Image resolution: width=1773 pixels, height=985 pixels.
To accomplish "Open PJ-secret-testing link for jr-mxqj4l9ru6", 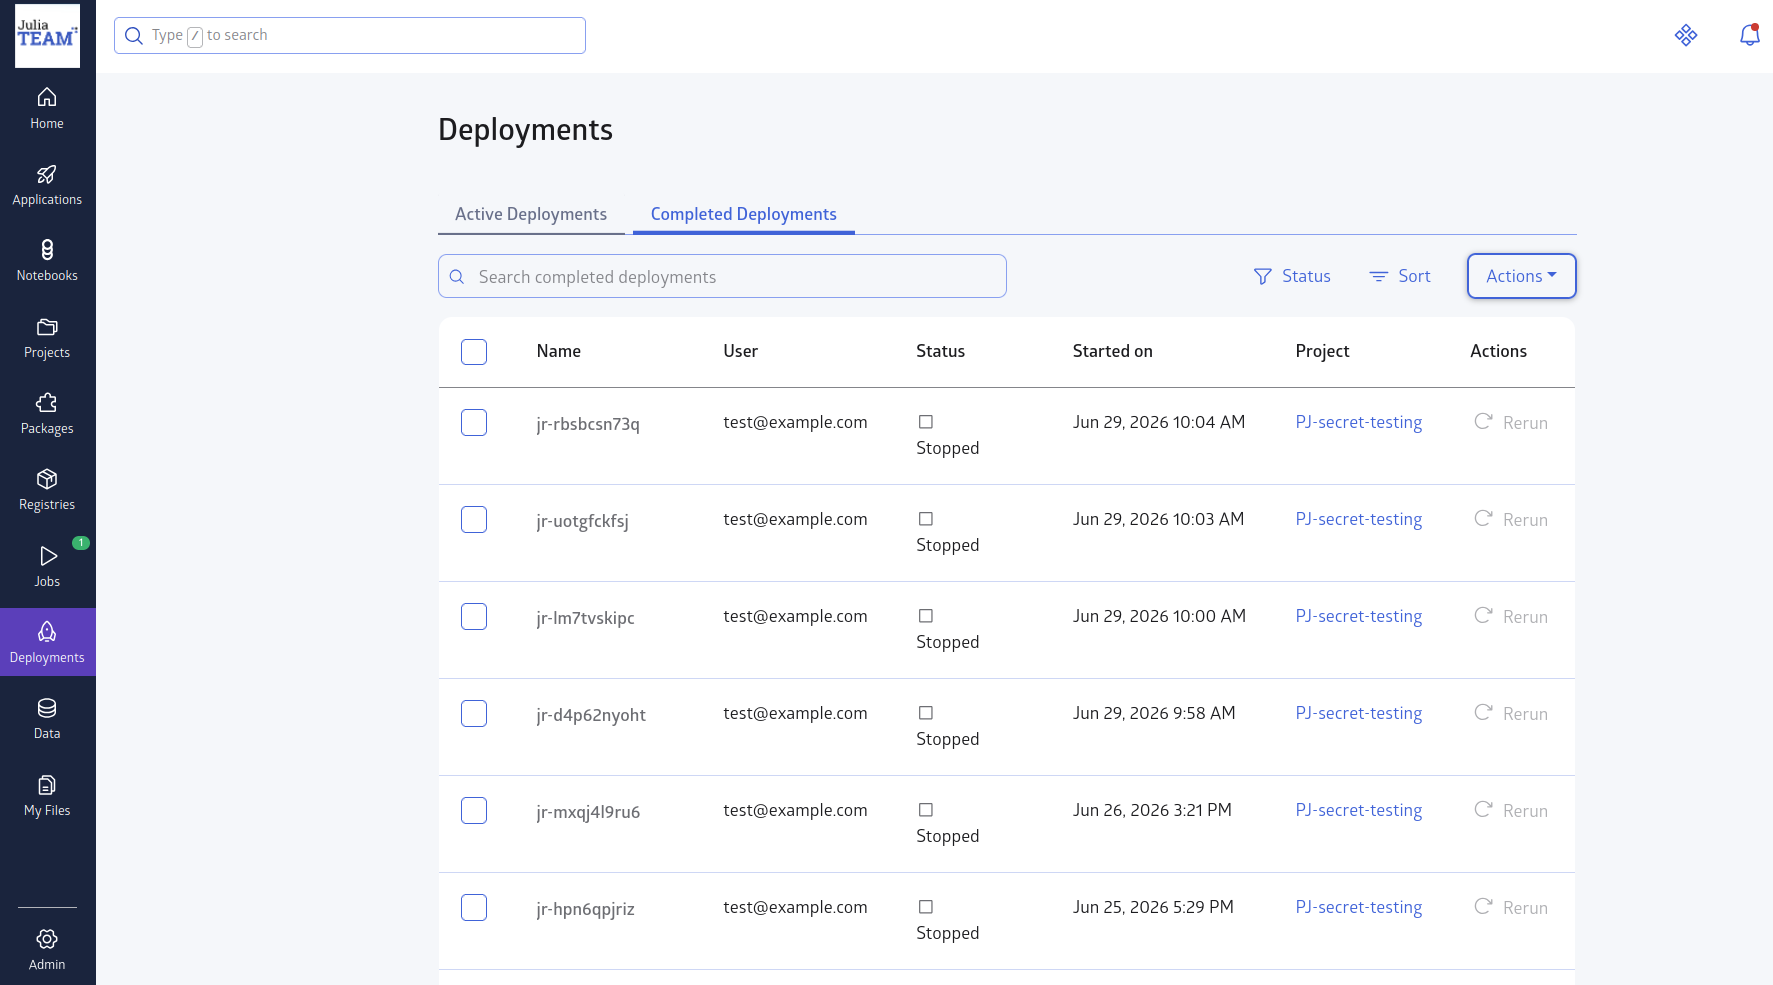I will [1358, 810].
